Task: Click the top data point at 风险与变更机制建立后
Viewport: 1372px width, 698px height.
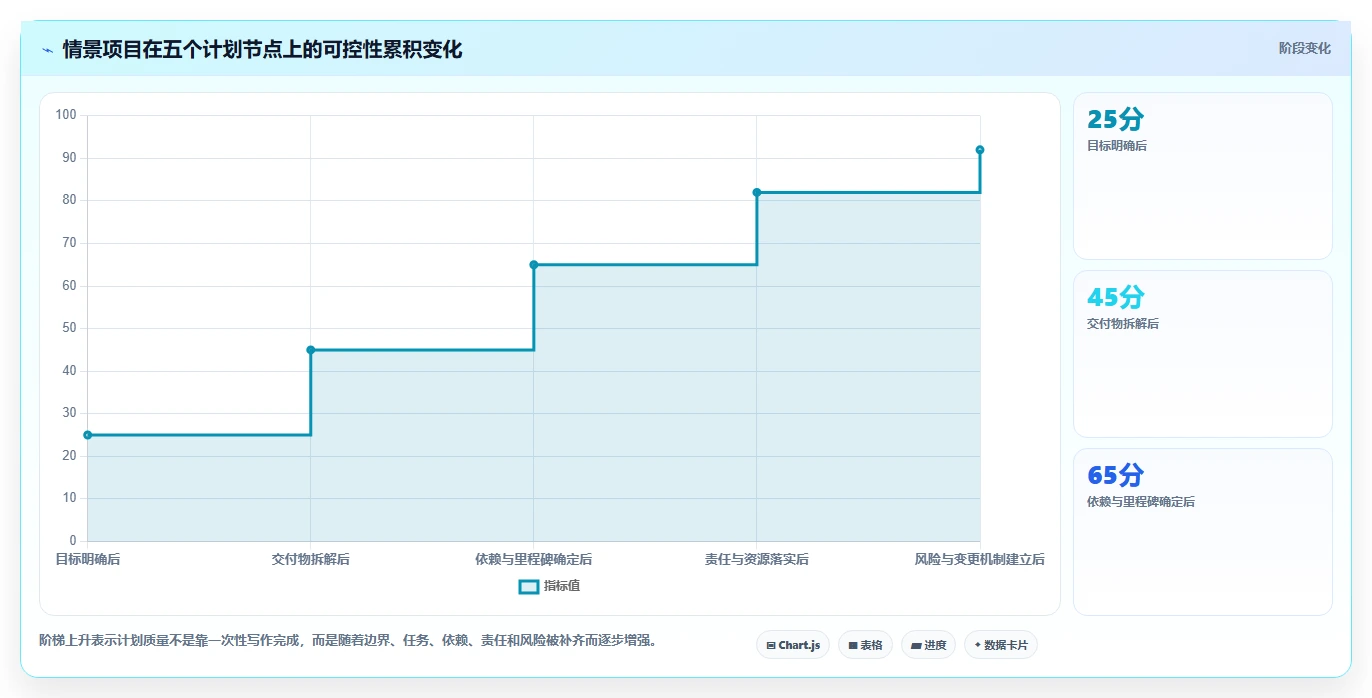Action: pyautogui.click(x=980, y=150)
